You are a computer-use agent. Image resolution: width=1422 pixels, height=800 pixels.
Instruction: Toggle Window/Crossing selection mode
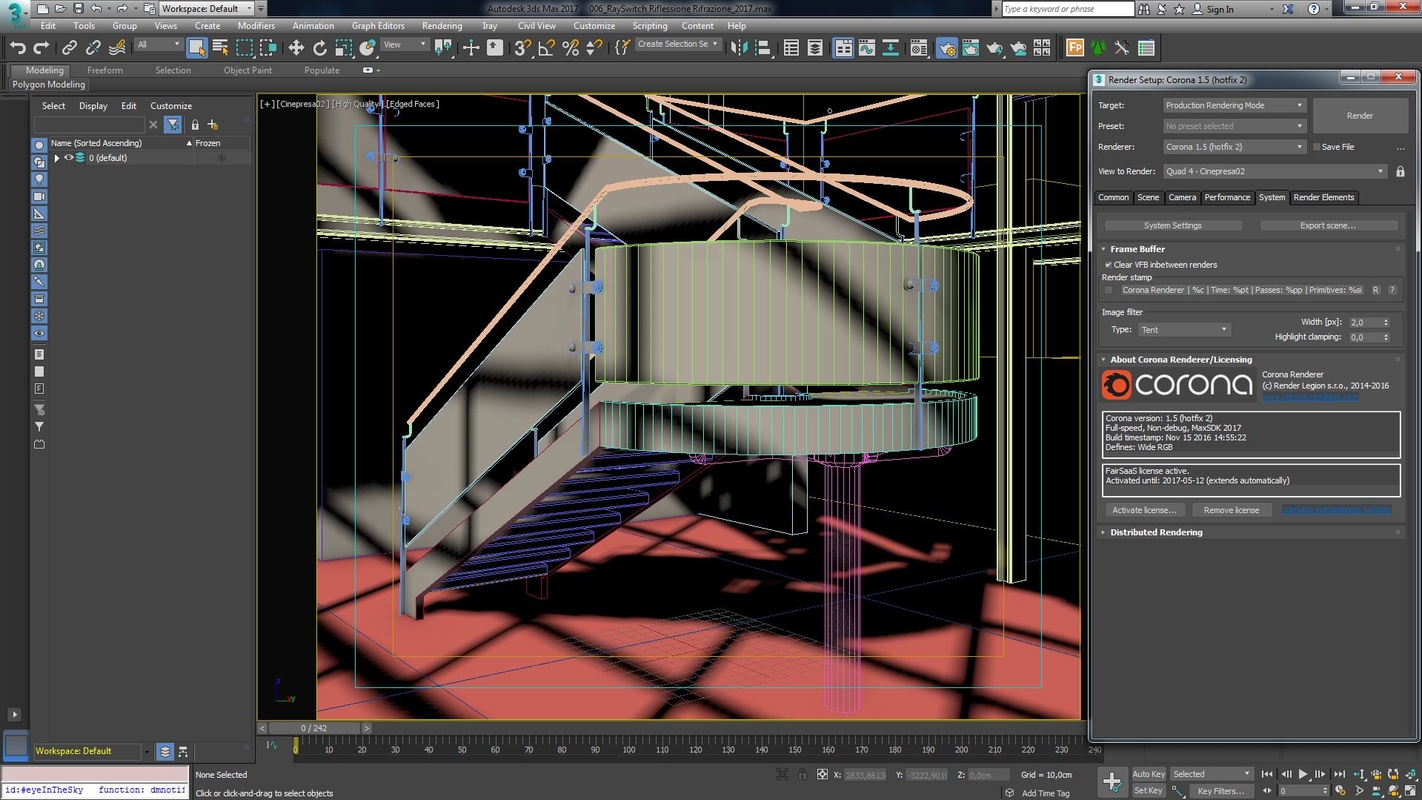click(x=268, y=47)
